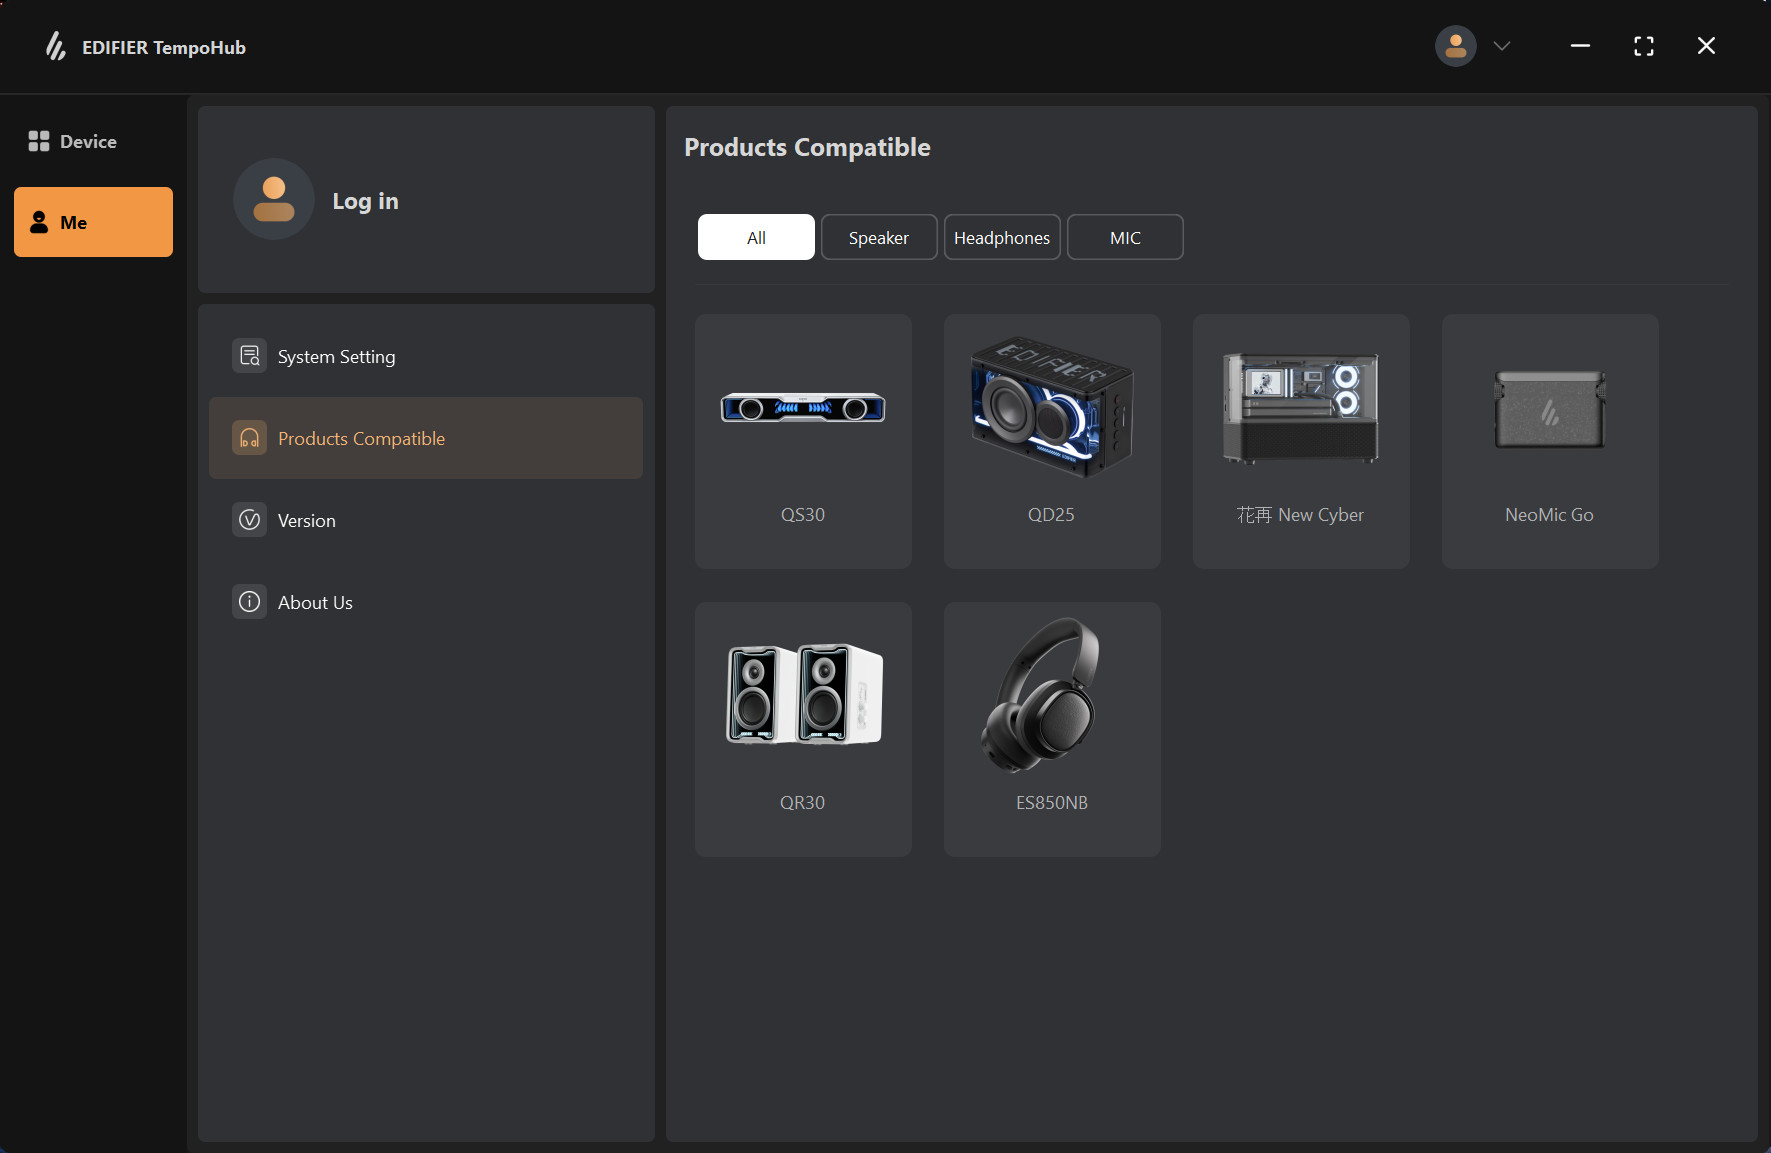Viewport: 1771px width, 1153px height.
Task: Click the QS30 product name label
Action: [x=803, y=515]
